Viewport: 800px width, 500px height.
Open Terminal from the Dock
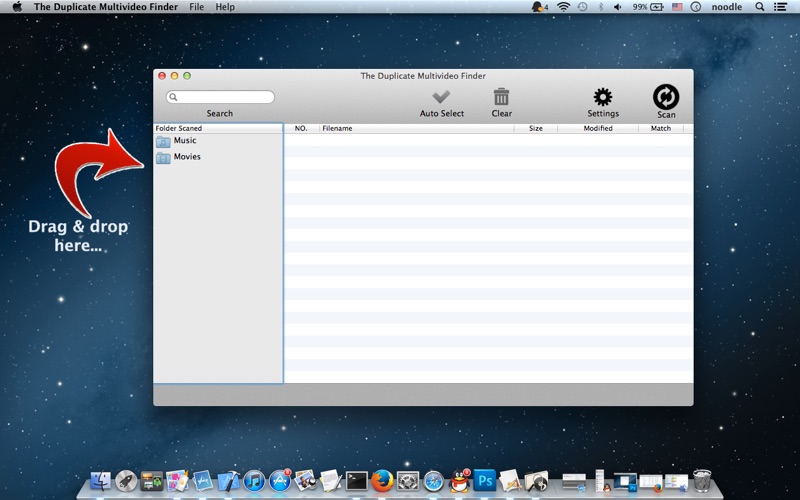(357, 481)
